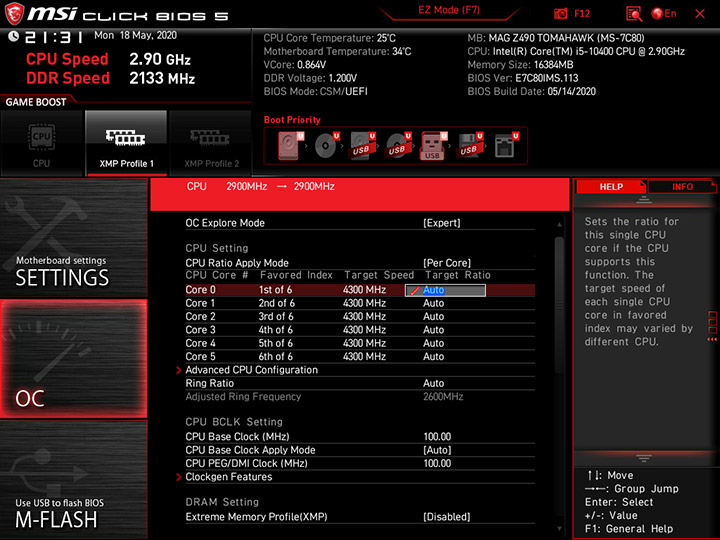Click the help panel bottom grip handle
This screenshot has width=720, height=540.
(x=644, y=458)
